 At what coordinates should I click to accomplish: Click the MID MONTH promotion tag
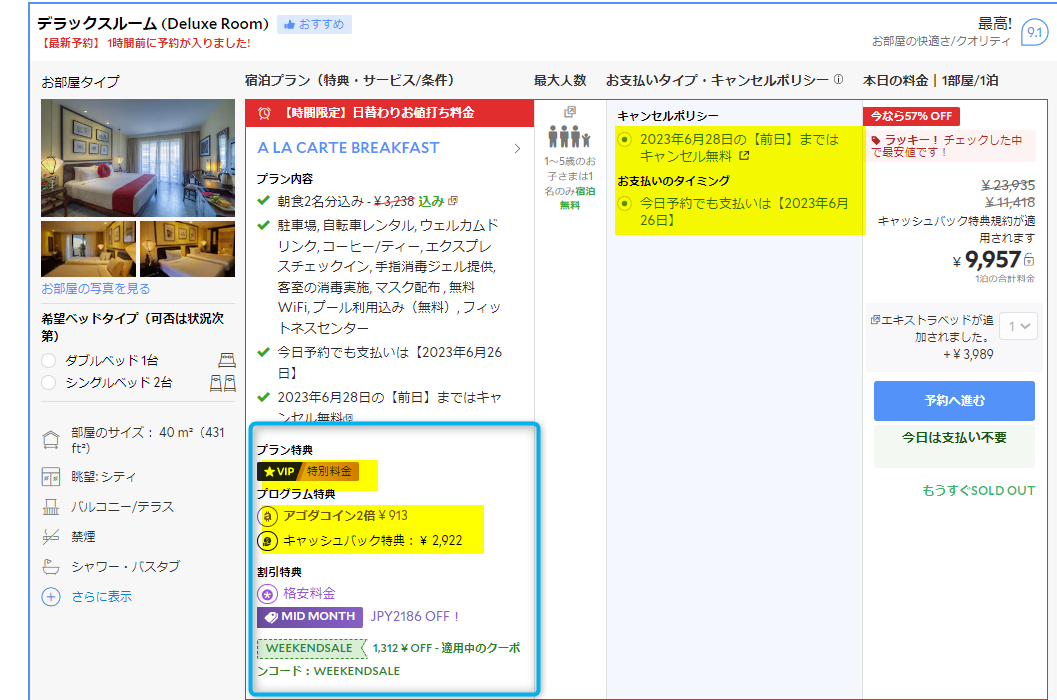coord(310,617)
